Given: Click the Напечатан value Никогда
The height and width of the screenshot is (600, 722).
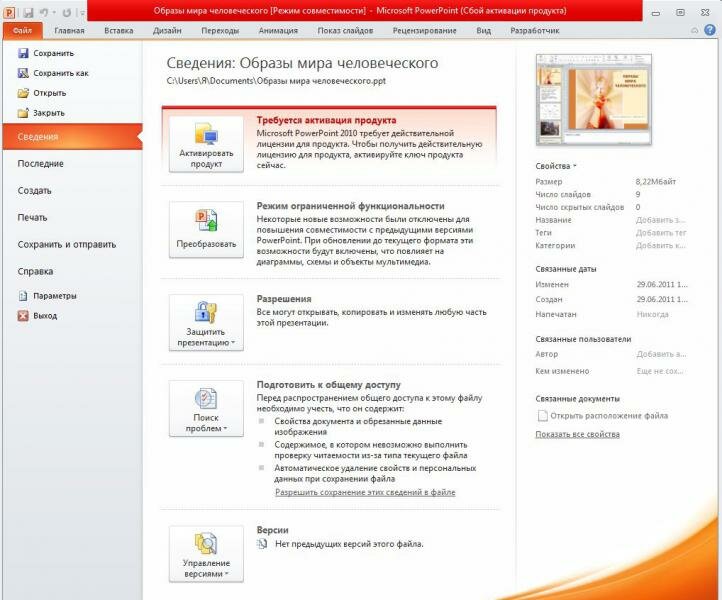Looking at the screenshot, I should click(x=652, y=315).
